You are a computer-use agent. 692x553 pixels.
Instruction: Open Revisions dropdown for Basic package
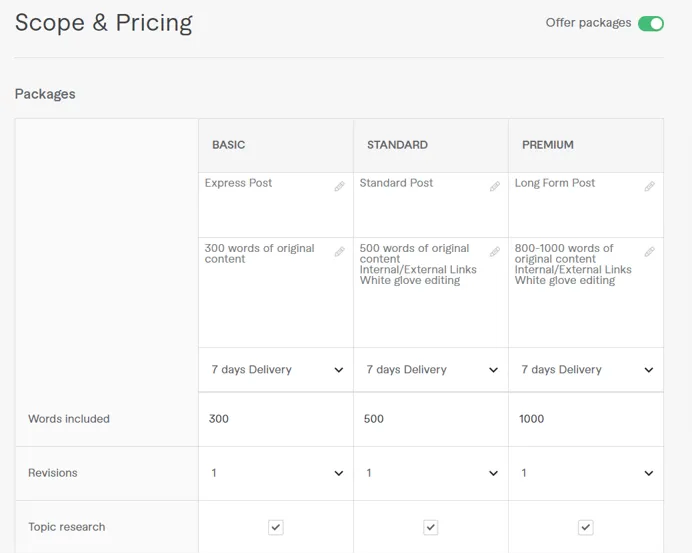click(x=276, y=473)
